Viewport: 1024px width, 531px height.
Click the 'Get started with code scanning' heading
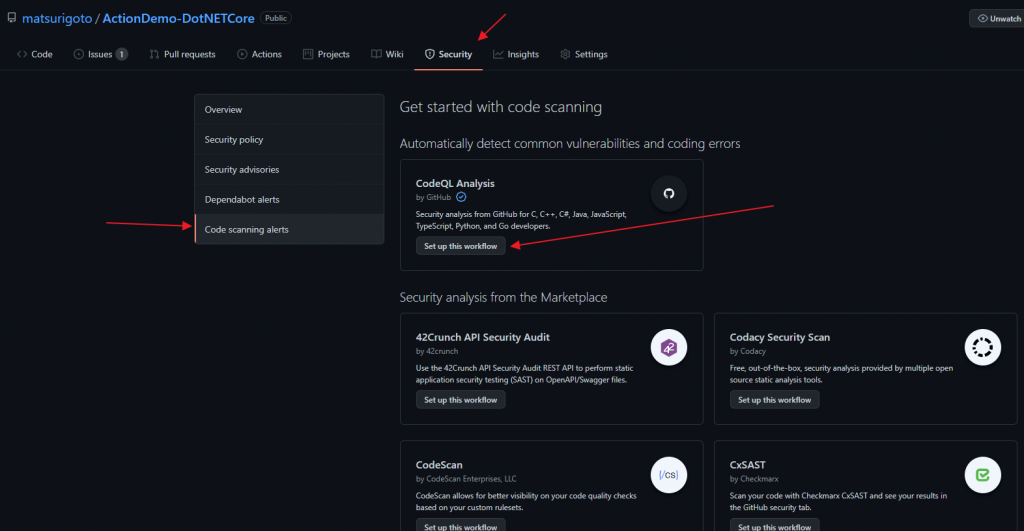click(x=501, y=107)
